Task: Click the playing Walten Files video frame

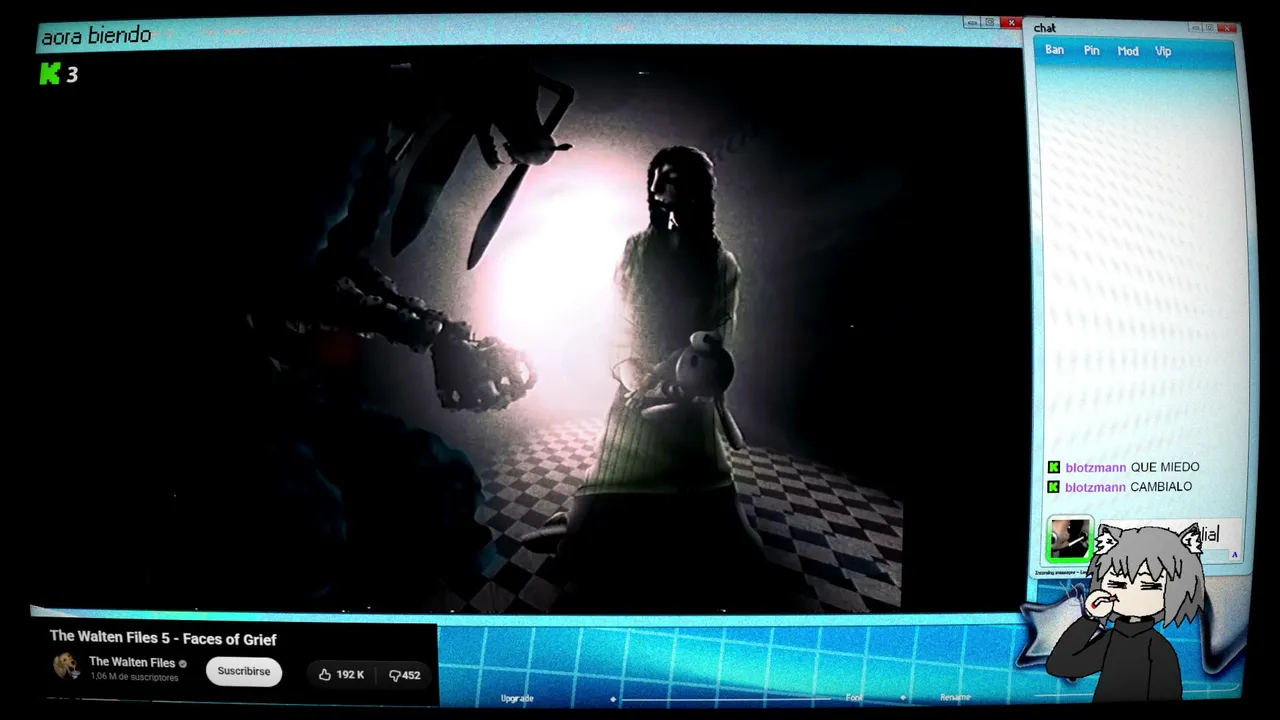Action: click(x=530, y=330)
